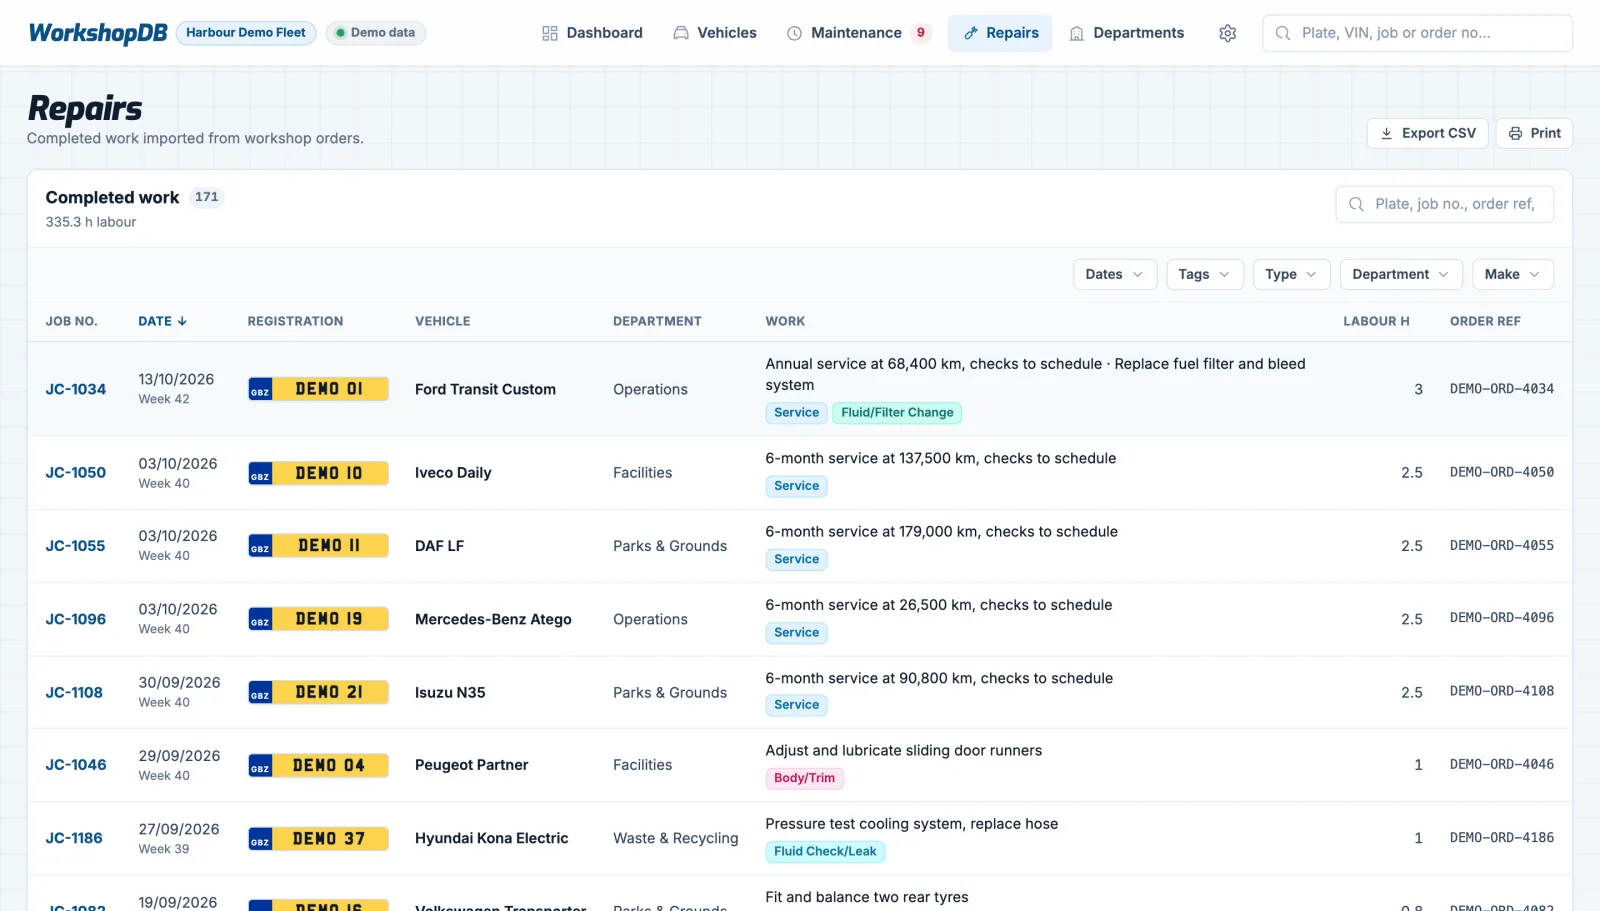Click the DEMO 21 registration plate
The width and height of the screenshot is (1600, 911).
click(x=318, y=692)
